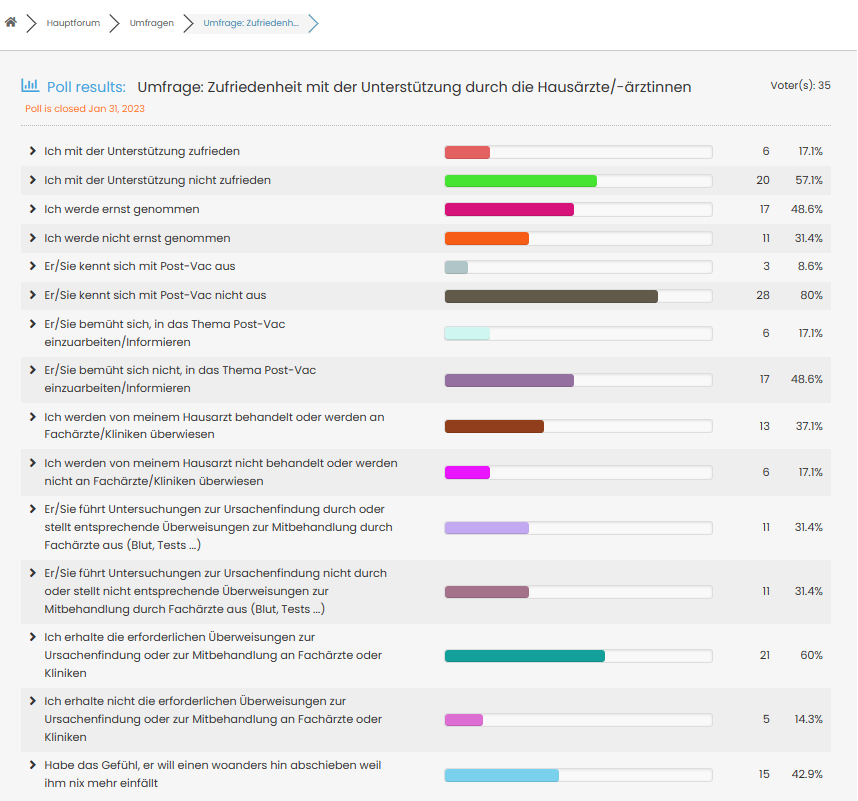This screenshot has width=858, height=801.
Task: Click the poll title about Hausärzte/-ärztinnen
Action: tap(414, 87)
